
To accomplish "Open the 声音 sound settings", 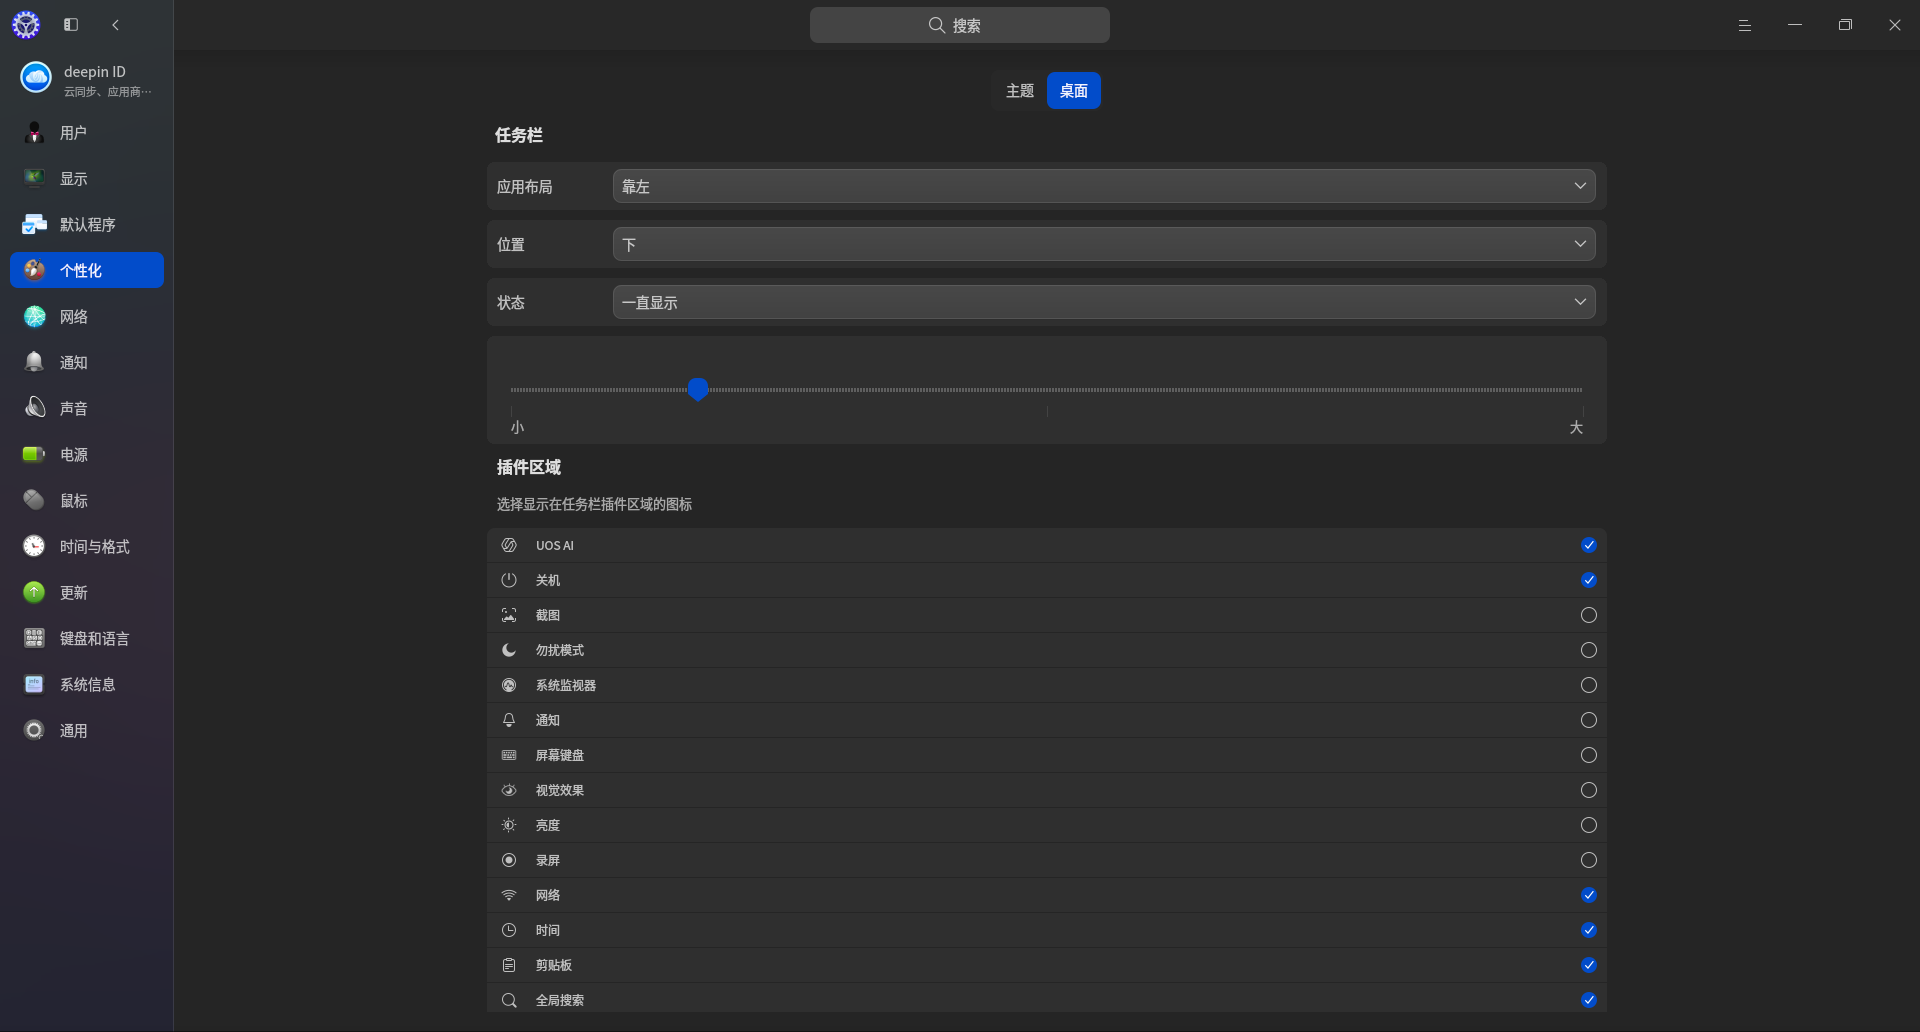I will click(87, 408).
